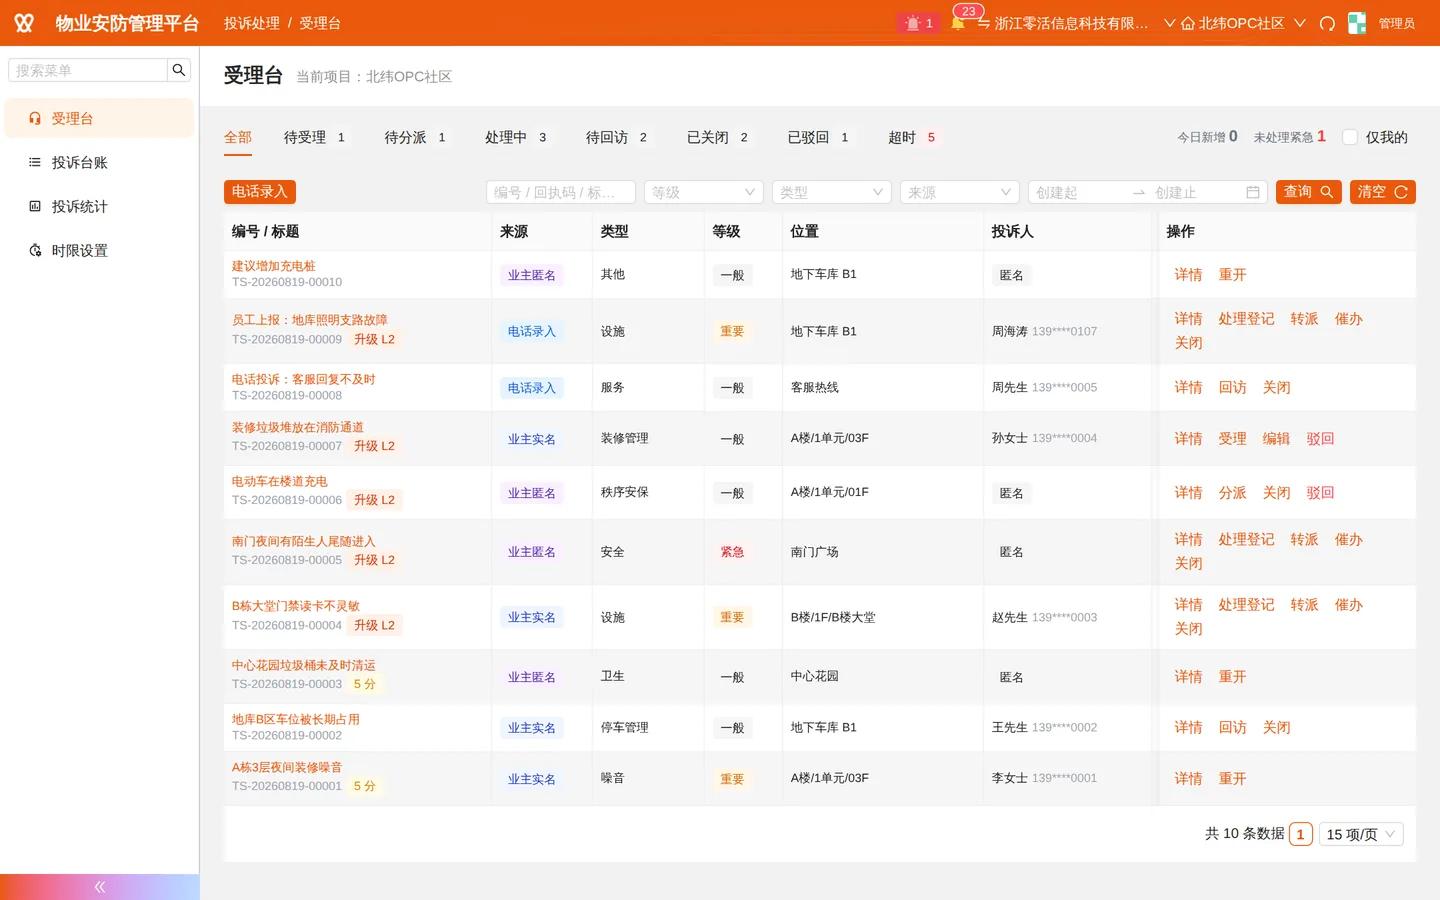
Task: Expand the 等级 filter dropdown
Action: [704, 192]
